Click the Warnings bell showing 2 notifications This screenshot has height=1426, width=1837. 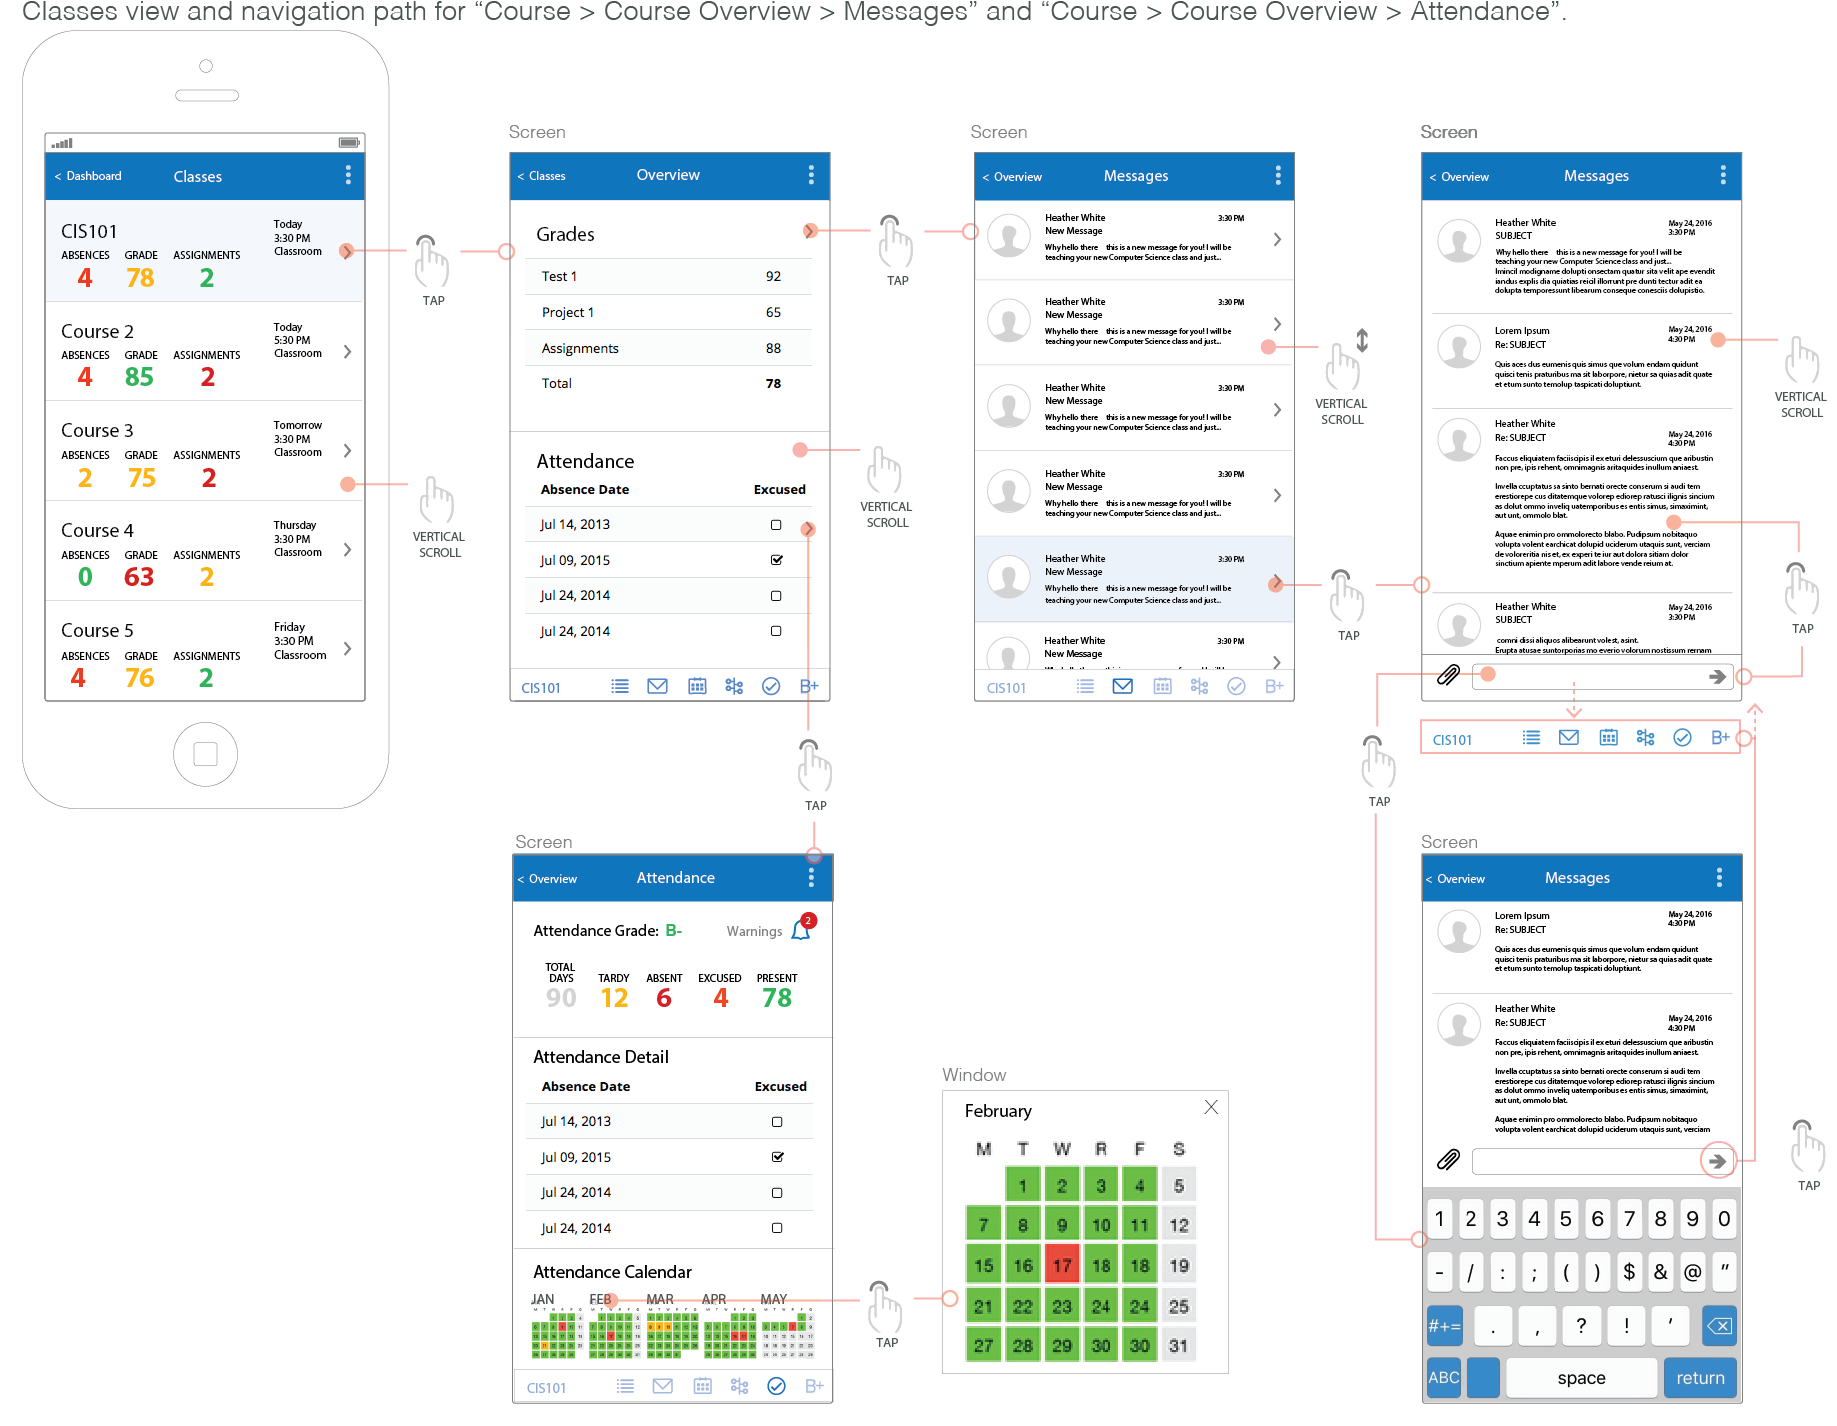[798, 930]
